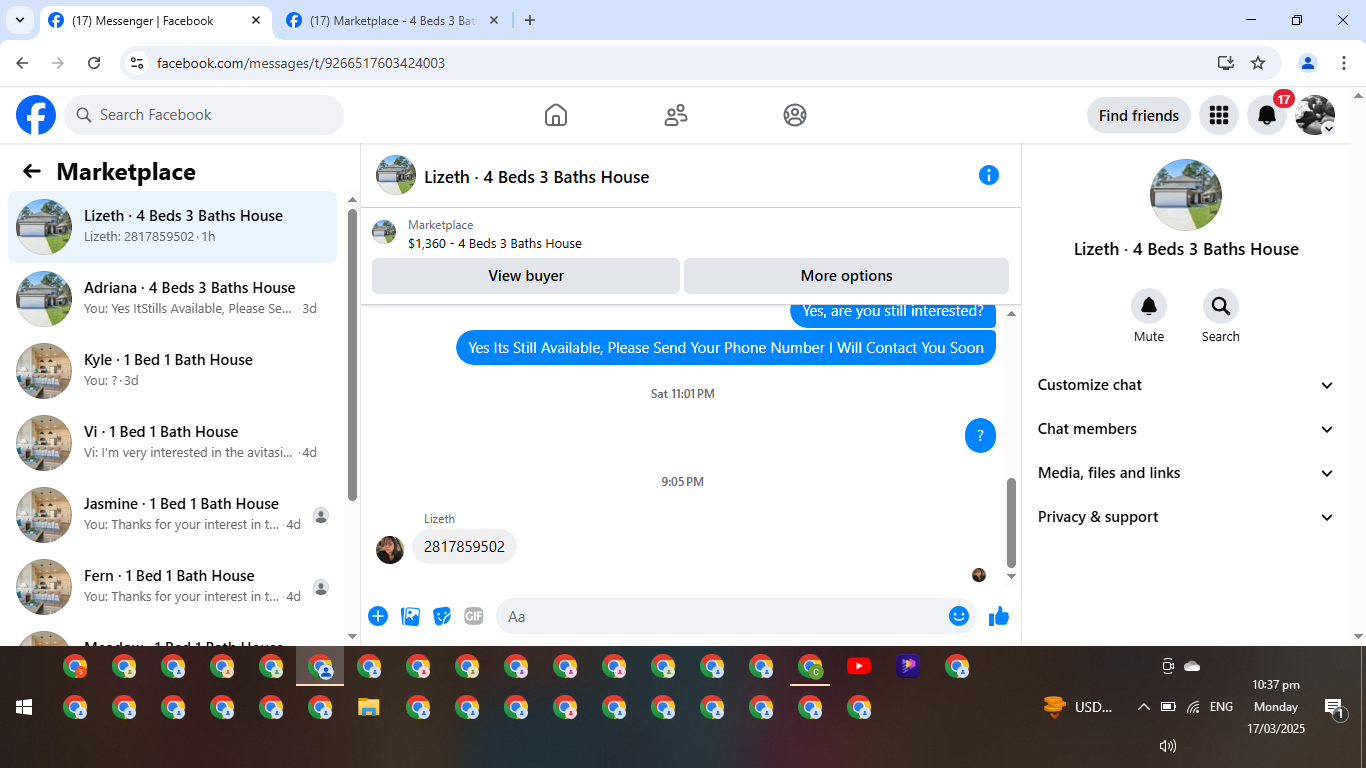This screenshot has width=1366, height=768.
Task: Bookmark this page with the star icon
Action: 1258,63
